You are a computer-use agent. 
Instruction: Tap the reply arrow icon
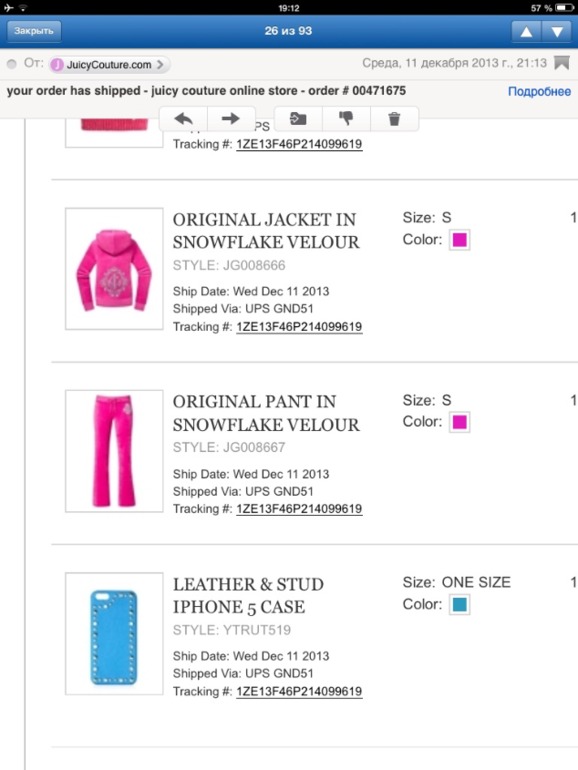click(184, 118)
